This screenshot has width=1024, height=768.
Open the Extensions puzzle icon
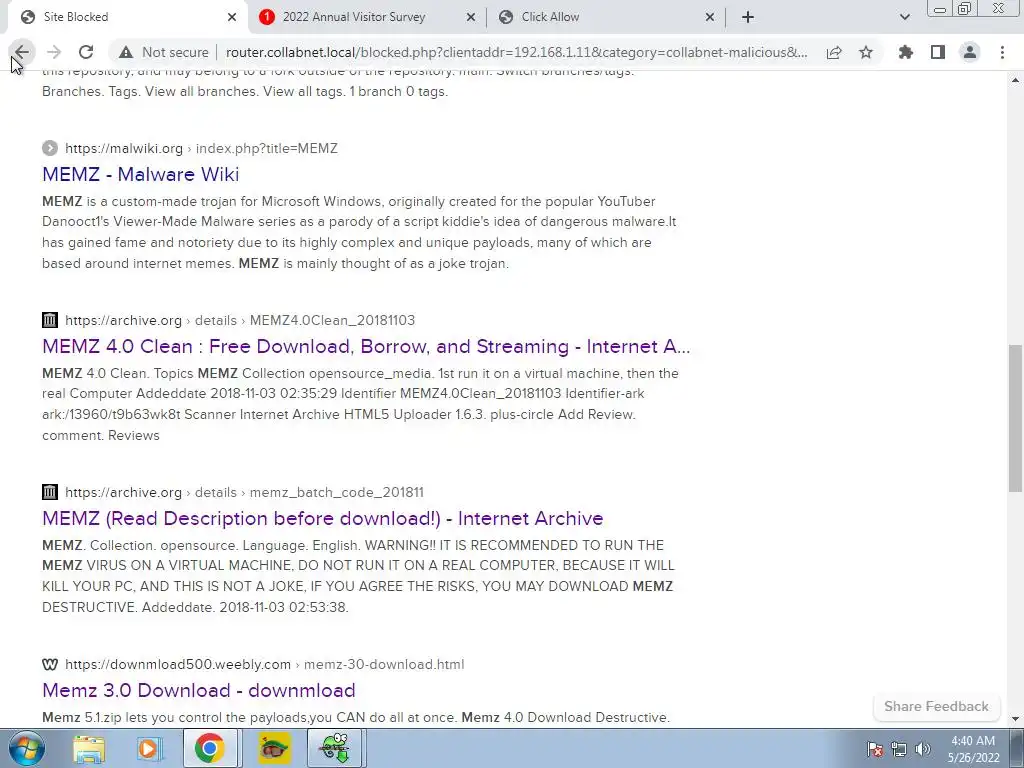tap(906, 52)
